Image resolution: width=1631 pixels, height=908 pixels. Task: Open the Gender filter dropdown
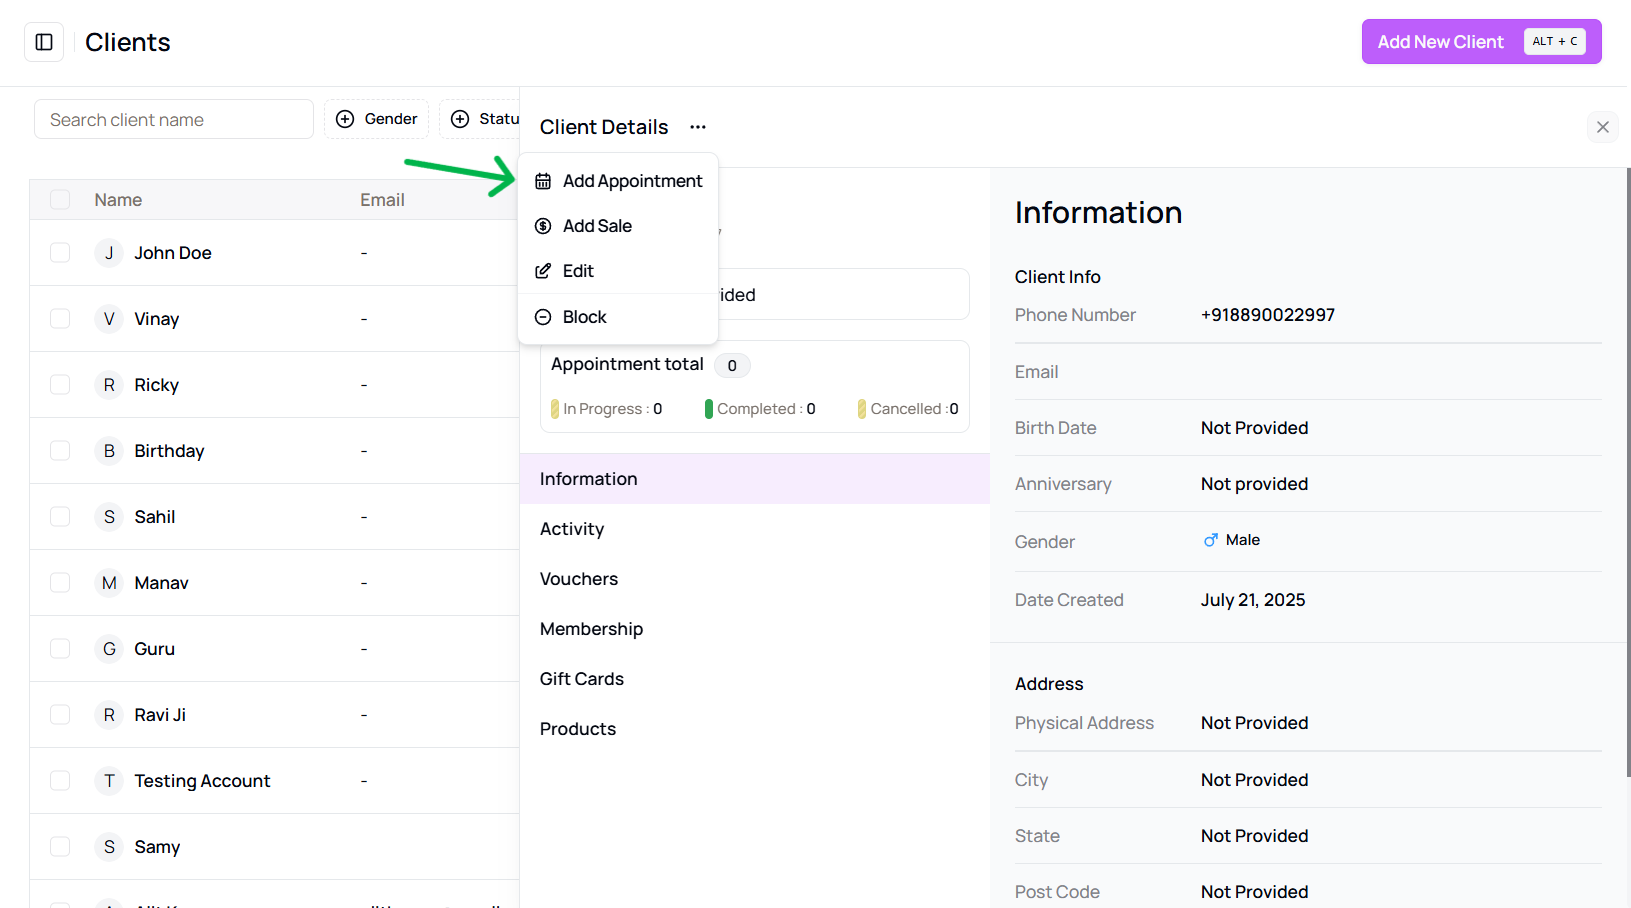[377, 119]
